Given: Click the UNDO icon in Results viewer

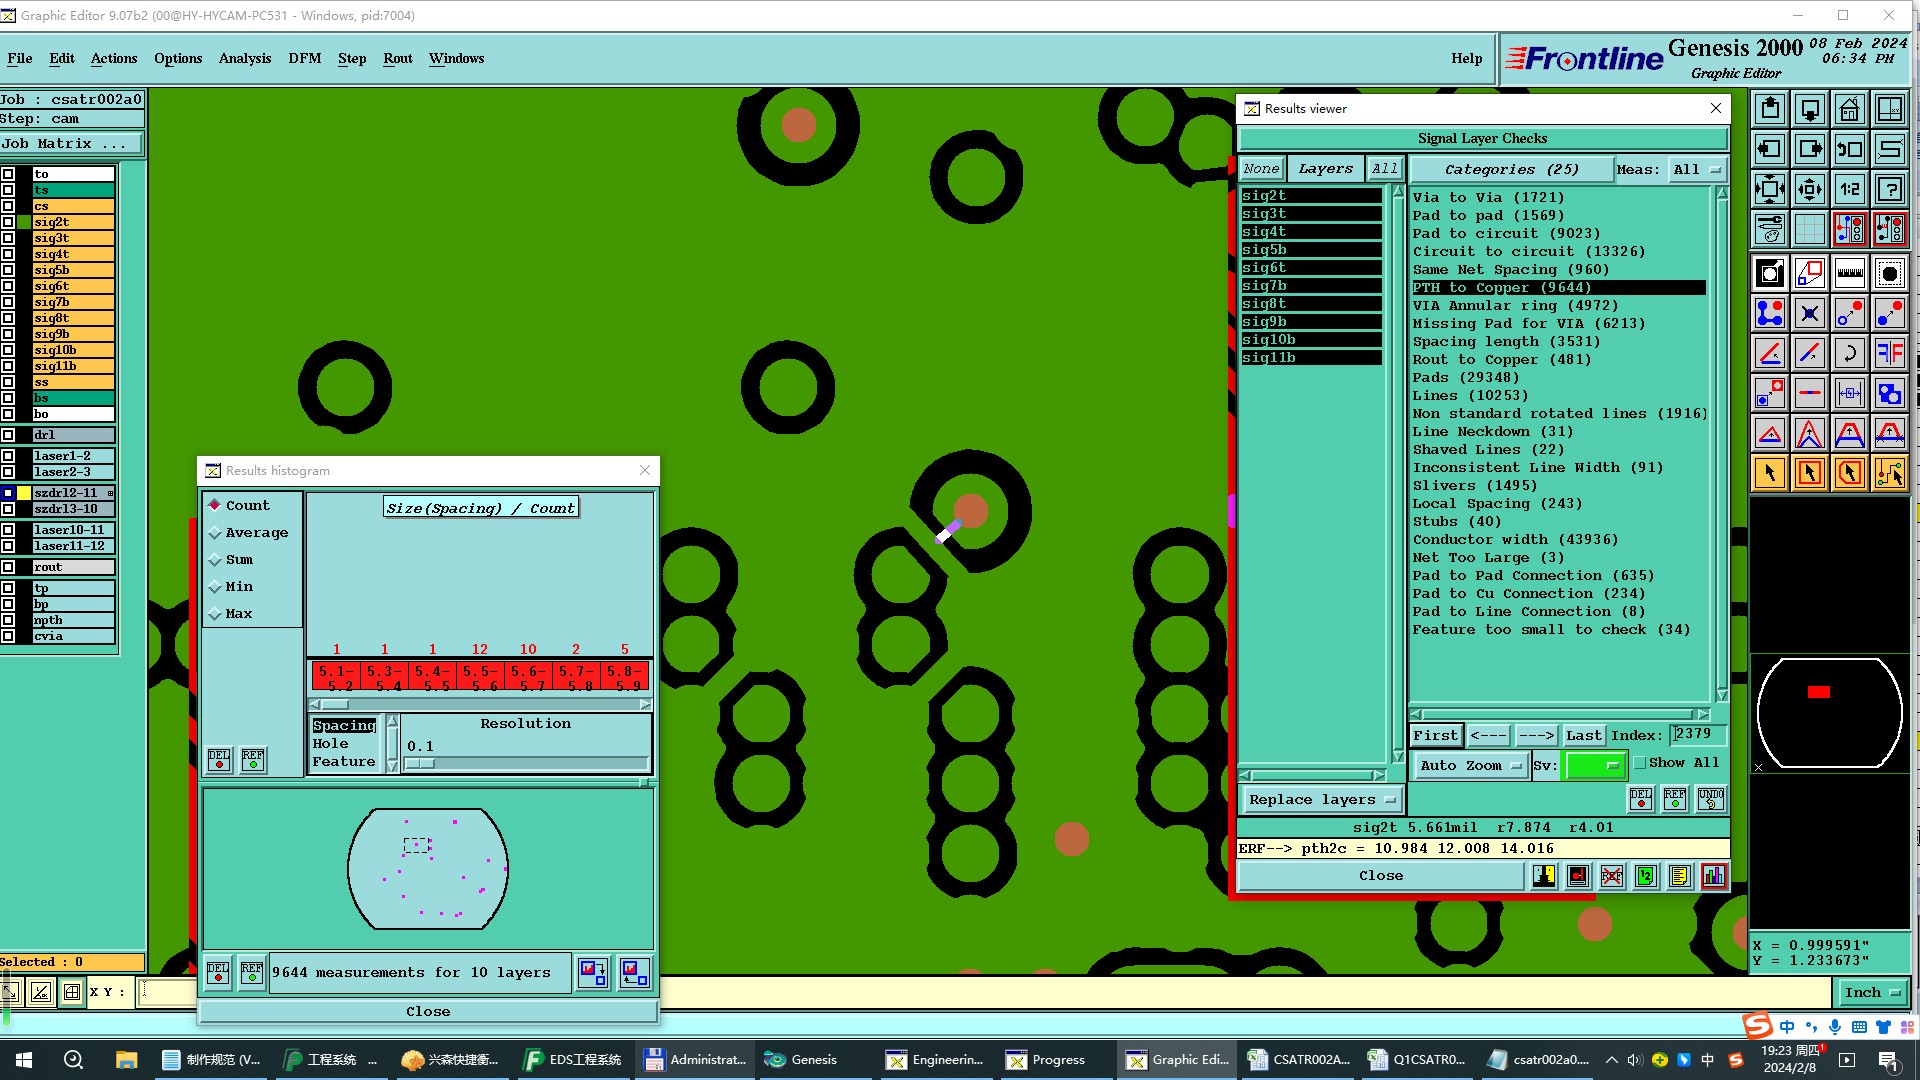Looking at the screenshot, I should (x=1710, y=798).
